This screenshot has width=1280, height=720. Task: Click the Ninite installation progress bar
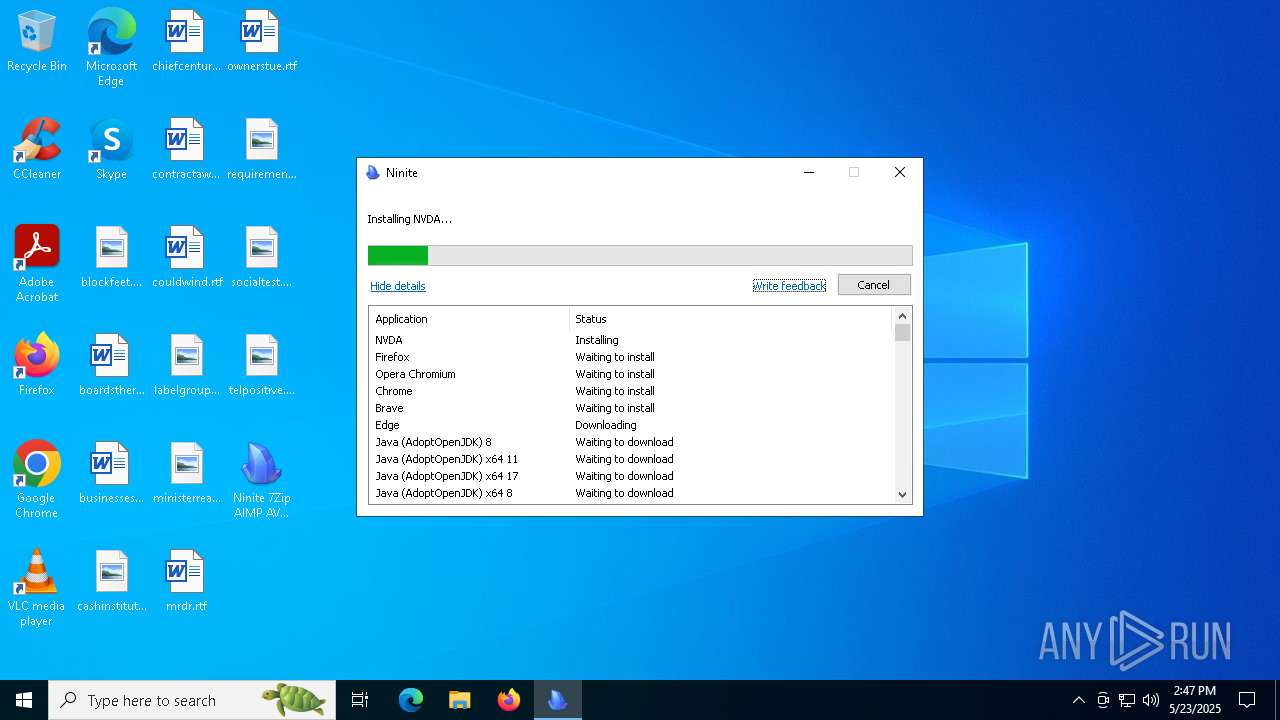[640, 256]
